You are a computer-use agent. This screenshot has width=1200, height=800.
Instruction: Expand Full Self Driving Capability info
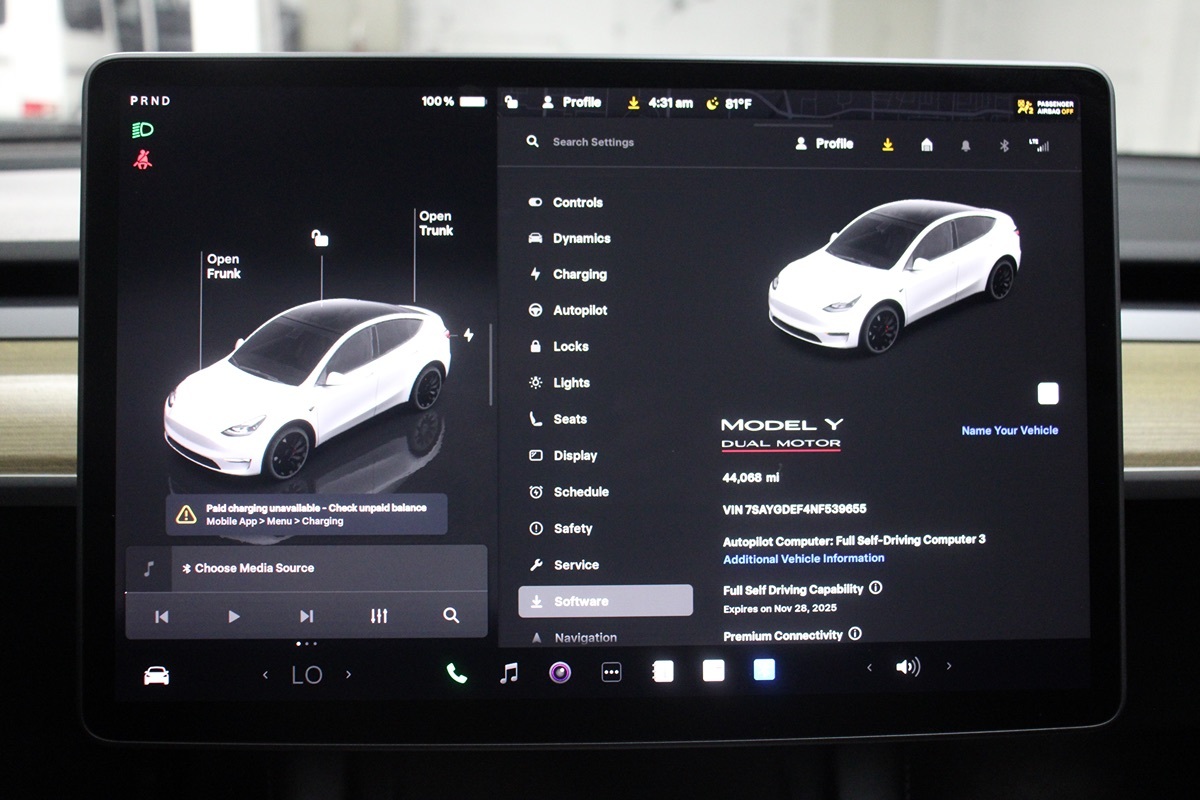[x=876, y=588]
